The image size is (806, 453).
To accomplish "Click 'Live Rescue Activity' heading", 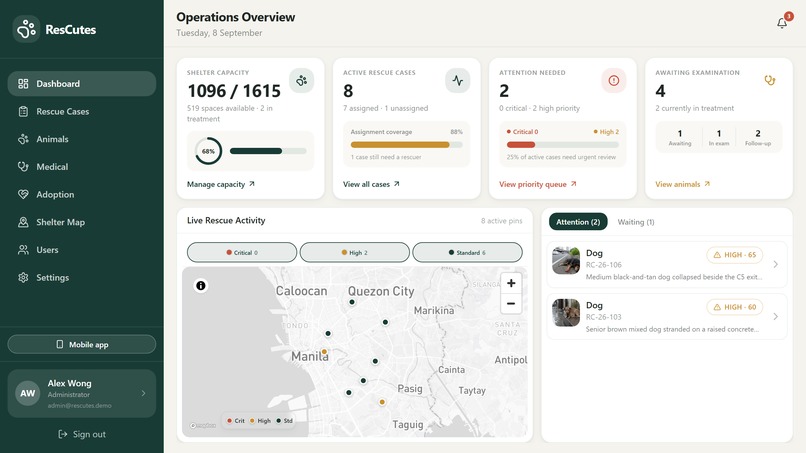I will click(x=226, y=220).
